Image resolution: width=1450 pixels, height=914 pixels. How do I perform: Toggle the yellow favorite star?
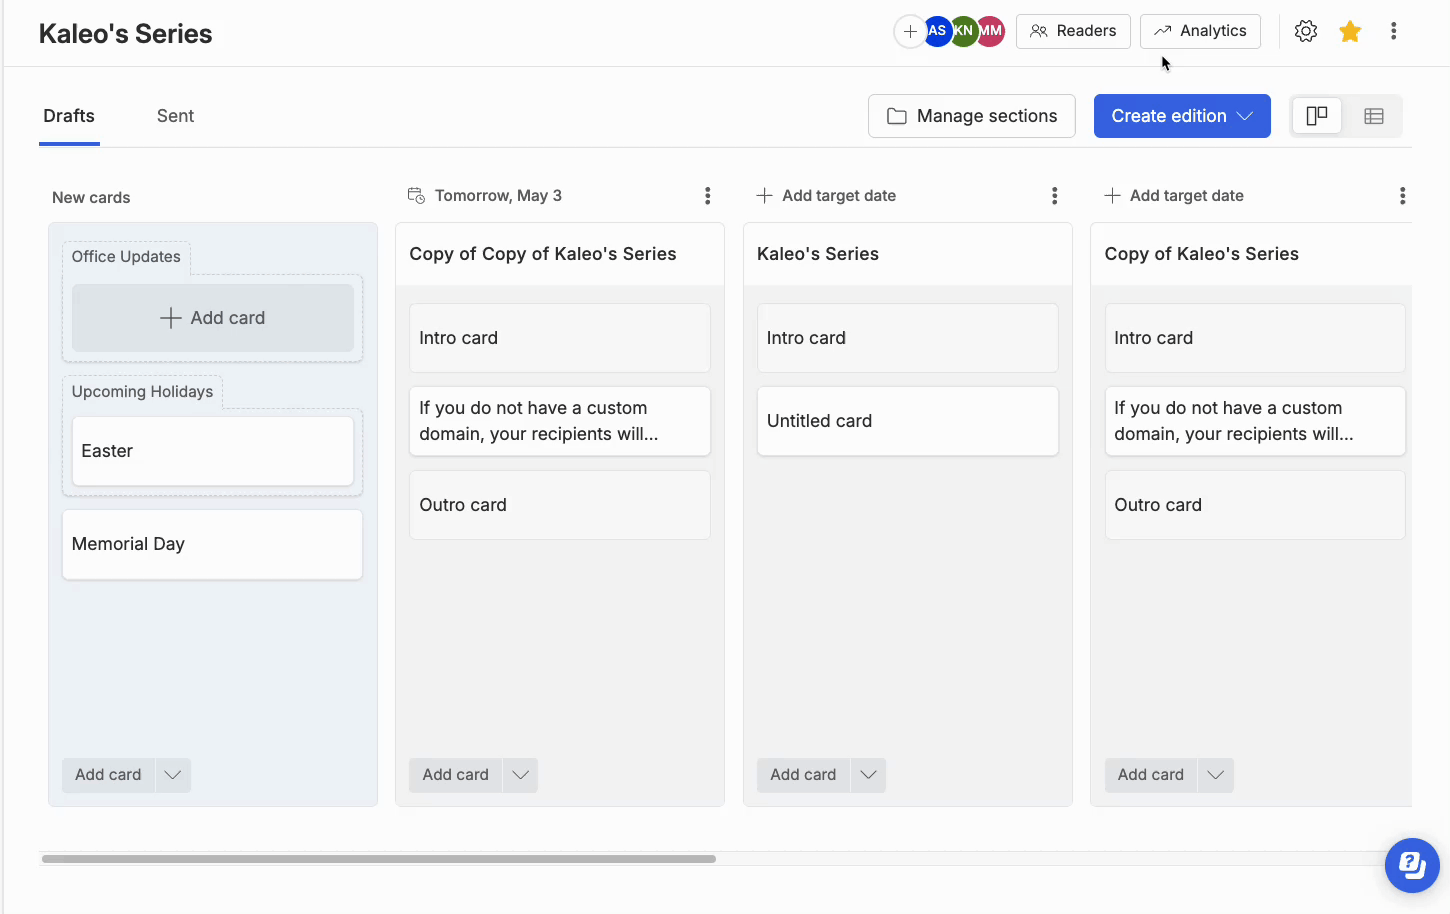pos(1350,31)
